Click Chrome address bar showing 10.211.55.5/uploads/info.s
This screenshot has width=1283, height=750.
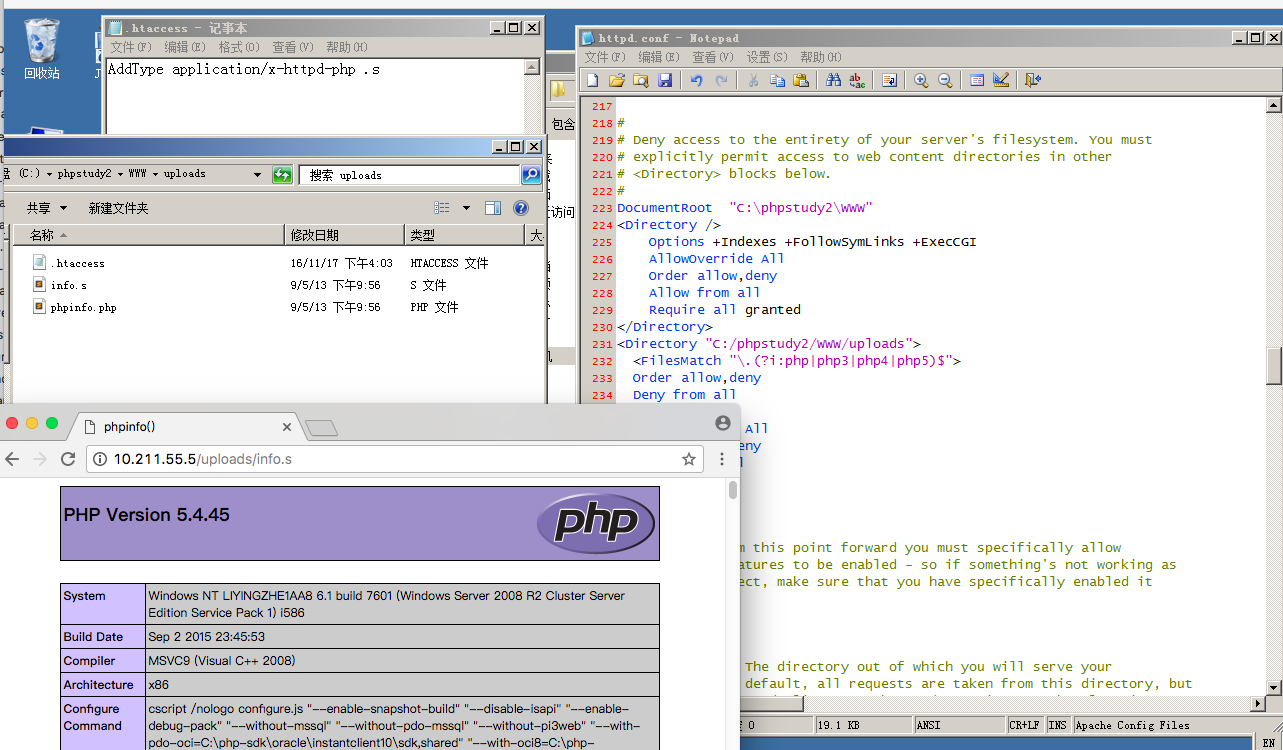coord(395,459)
